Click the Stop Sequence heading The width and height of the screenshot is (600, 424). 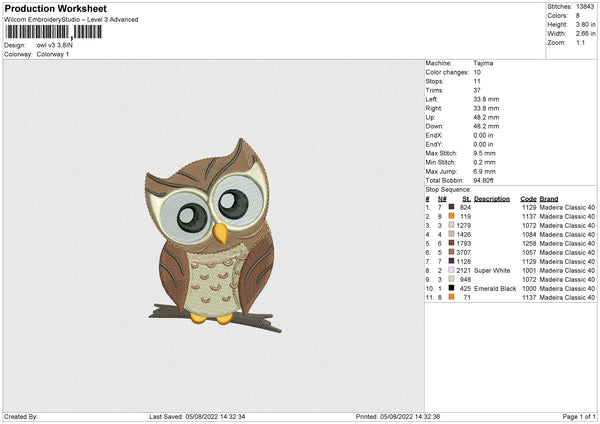[448, 190]
